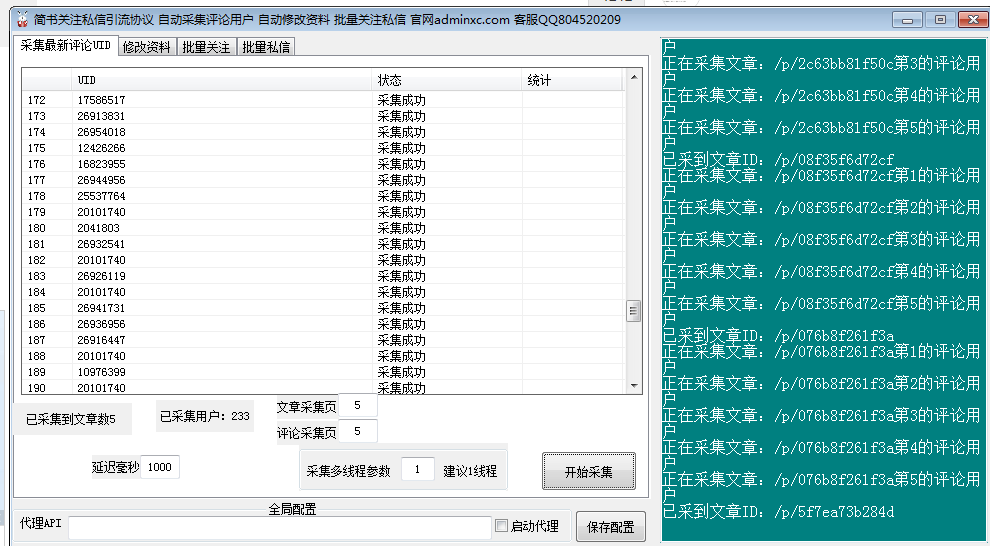Click the 已采集到文章数5 label
Image resolution: width=990 pixels, height=546 pixels.
click(71, 419)
